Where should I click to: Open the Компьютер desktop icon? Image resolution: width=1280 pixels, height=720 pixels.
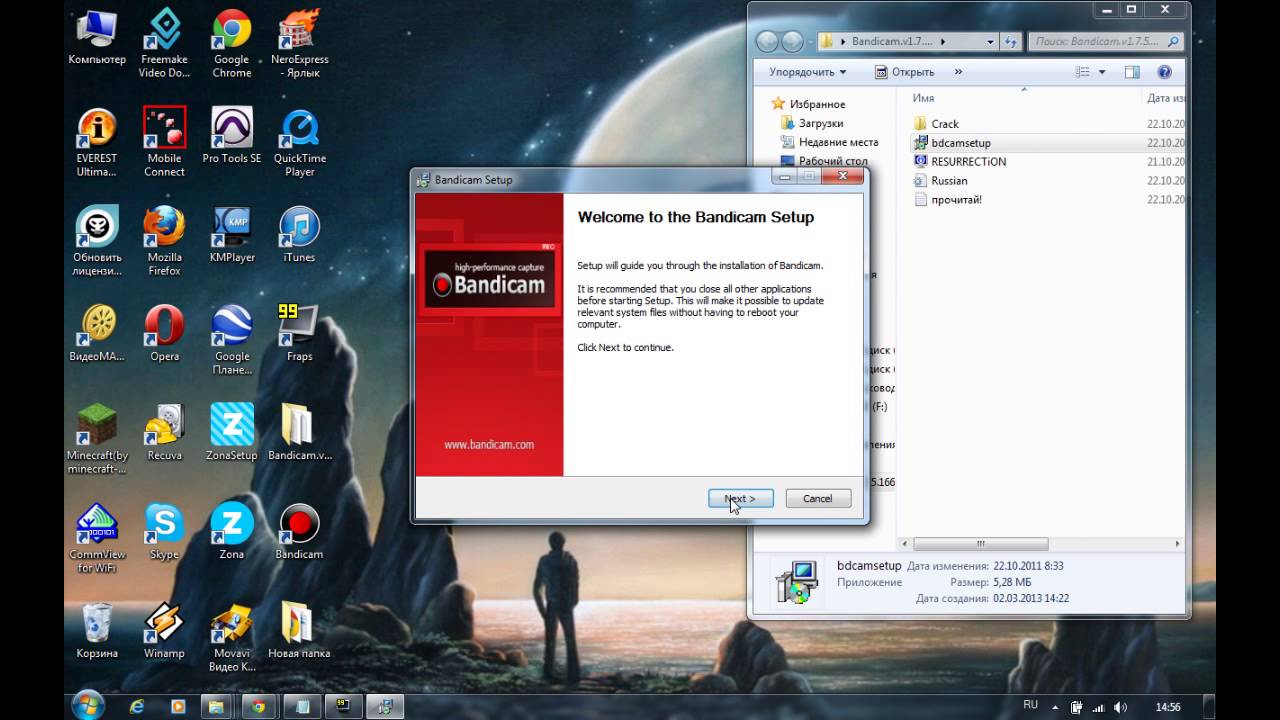click(97, 39)
